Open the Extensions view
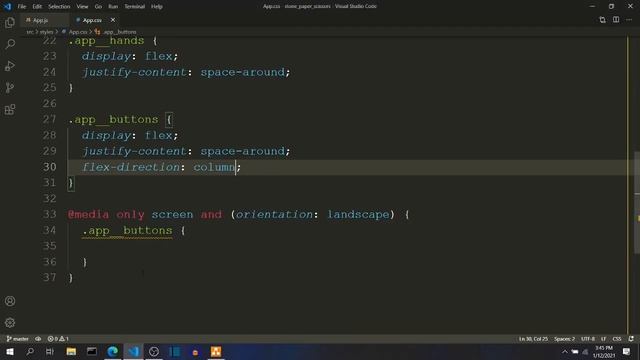The width and height of the screenshot is (640, 360). [10, 109]
